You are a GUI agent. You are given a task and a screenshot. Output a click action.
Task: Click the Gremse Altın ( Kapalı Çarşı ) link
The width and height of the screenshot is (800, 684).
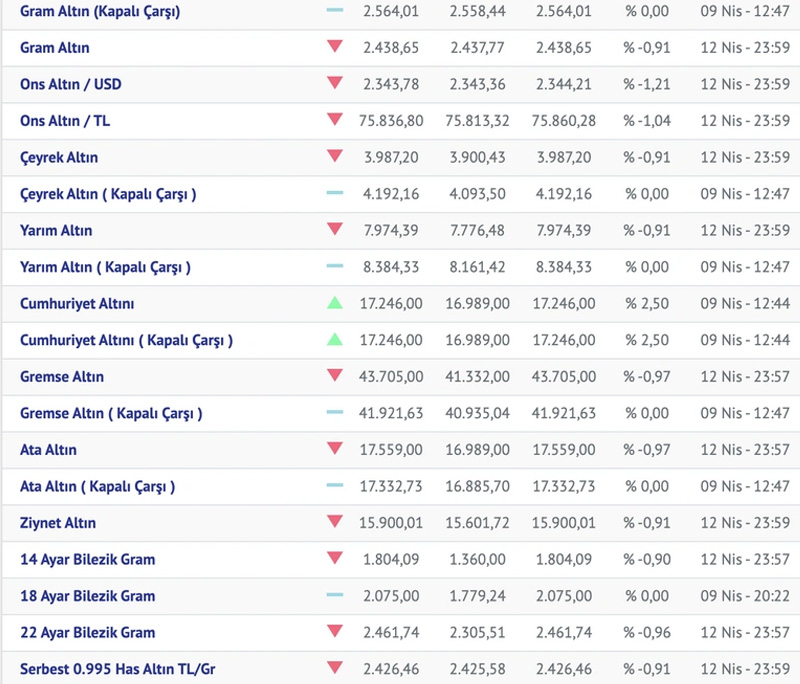pyautogui.click(x=111, y=413)
